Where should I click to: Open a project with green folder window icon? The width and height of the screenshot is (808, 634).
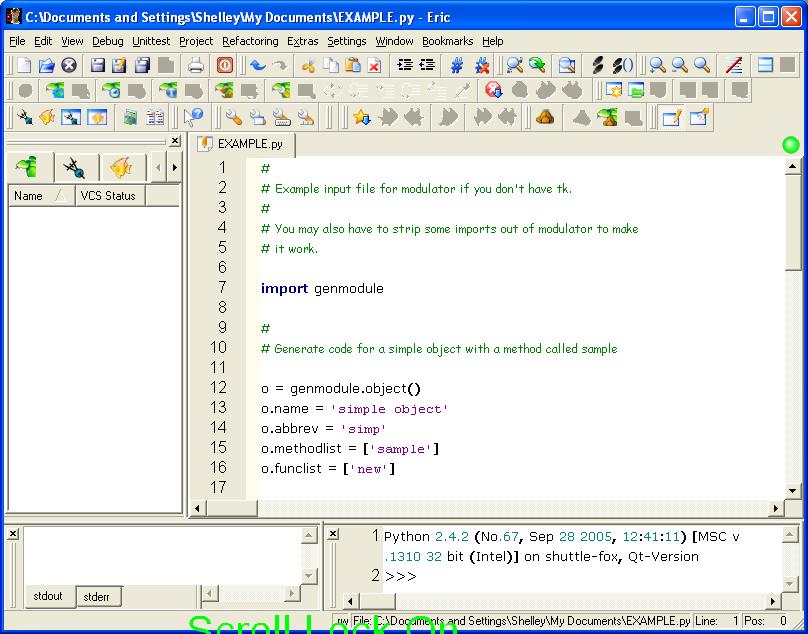coord(636,91)
